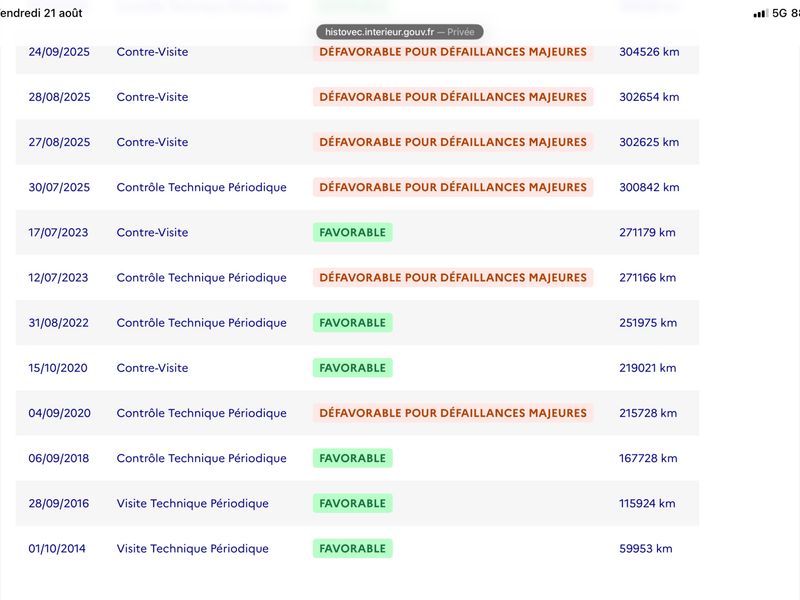The height and width of the screenshot is (600, 800).
Task: Click the Favorable badge for 31/08/2022
Action: (353, 322)
